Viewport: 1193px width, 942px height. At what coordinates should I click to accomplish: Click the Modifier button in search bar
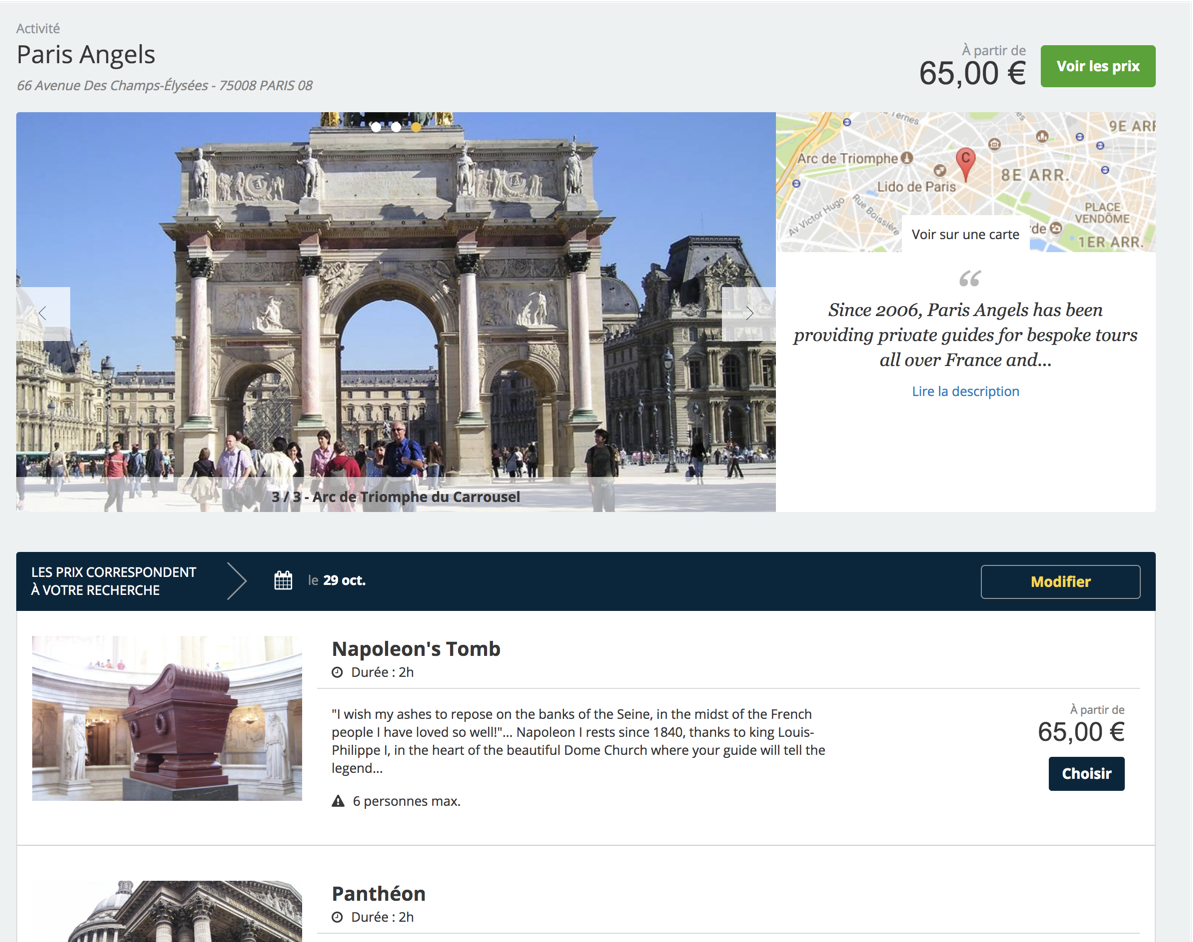[1061, 581]
